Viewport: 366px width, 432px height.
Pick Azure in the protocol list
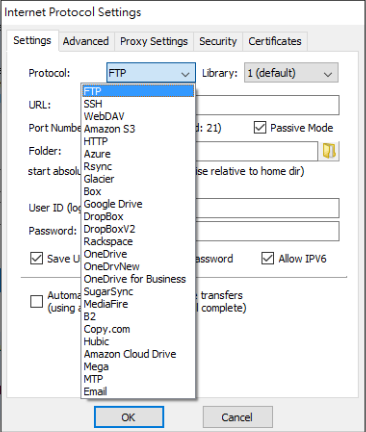pyautogui.click(x=138, y=154)
